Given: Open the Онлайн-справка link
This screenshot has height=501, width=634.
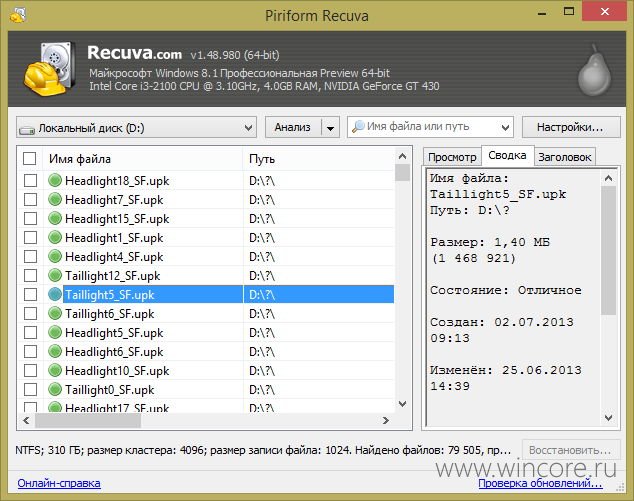Looking at the screenshot, I should (x=59, y=483).
